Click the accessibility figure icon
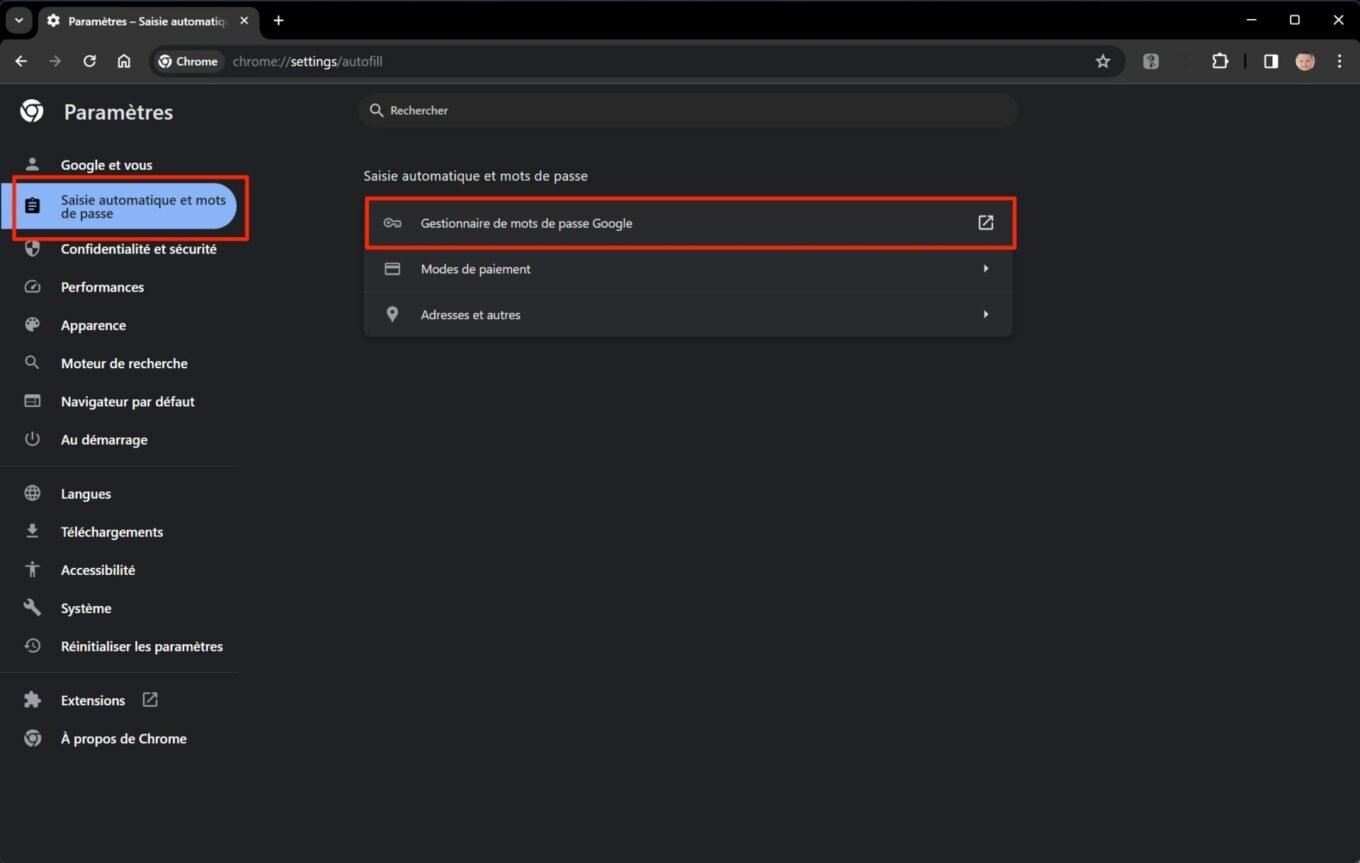 32,570
